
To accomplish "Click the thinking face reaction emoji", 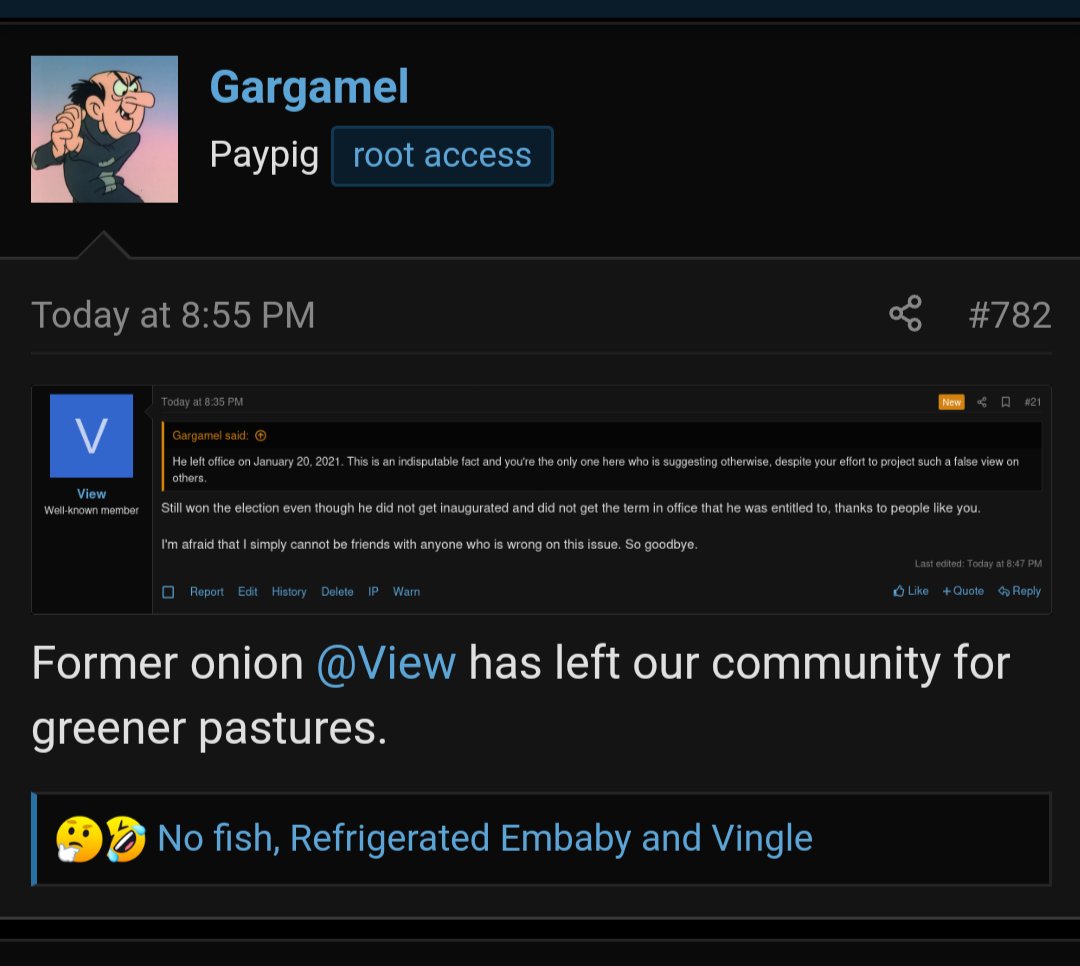I will [79, 839].
